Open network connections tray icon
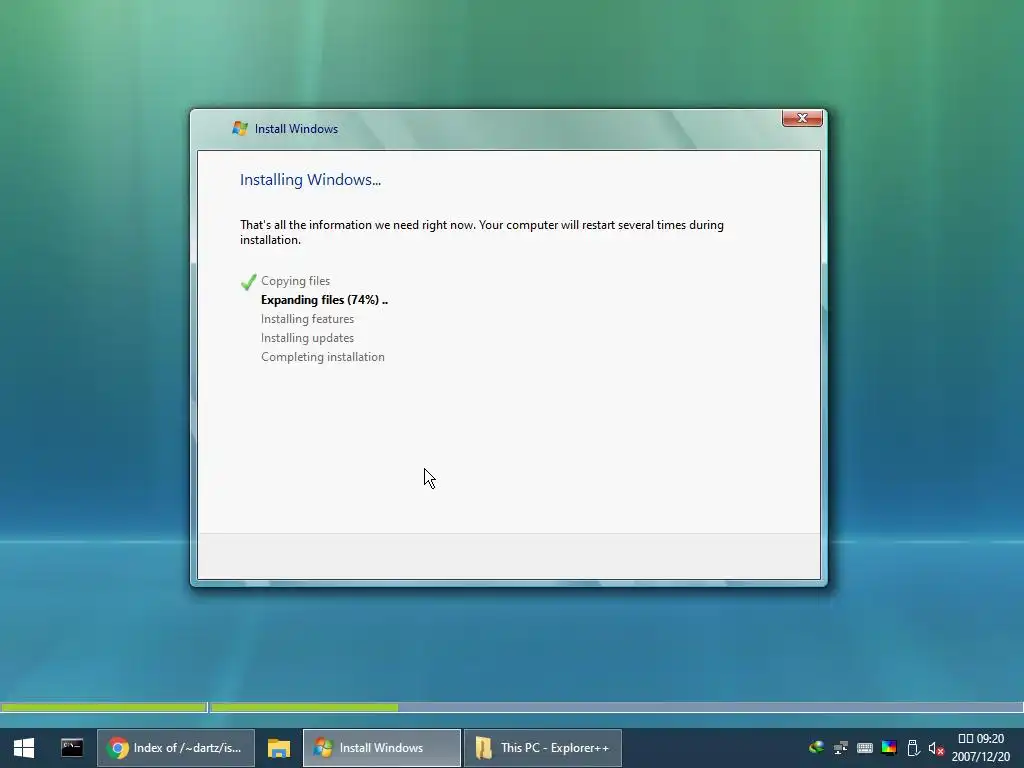Image resolution: width=1024 pixels, height=768 pixels. pyautogui.click(x=840, y=748)
